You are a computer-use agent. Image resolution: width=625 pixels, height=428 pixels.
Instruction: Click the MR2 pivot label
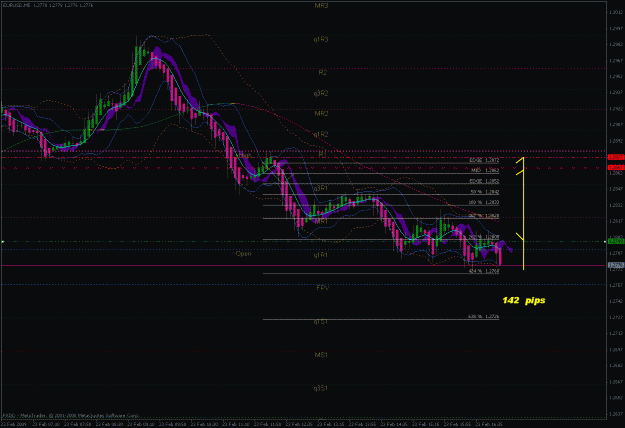(x=321, y=114)
